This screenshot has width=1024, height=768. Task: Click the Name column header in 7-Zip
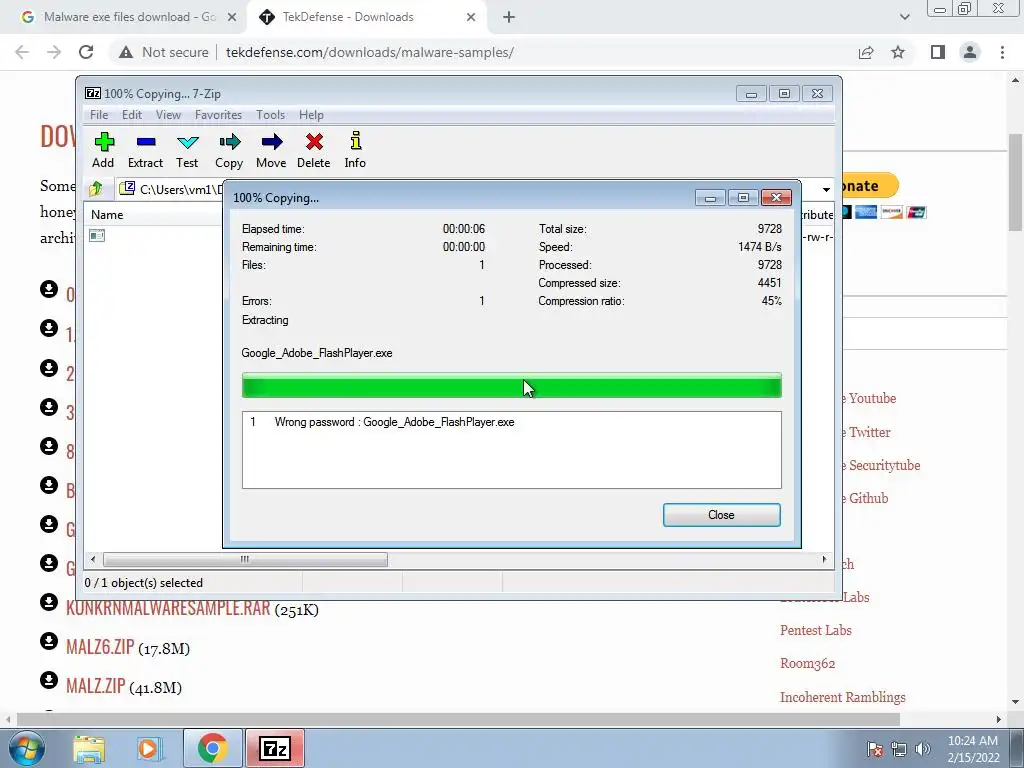tap(107, 215)
